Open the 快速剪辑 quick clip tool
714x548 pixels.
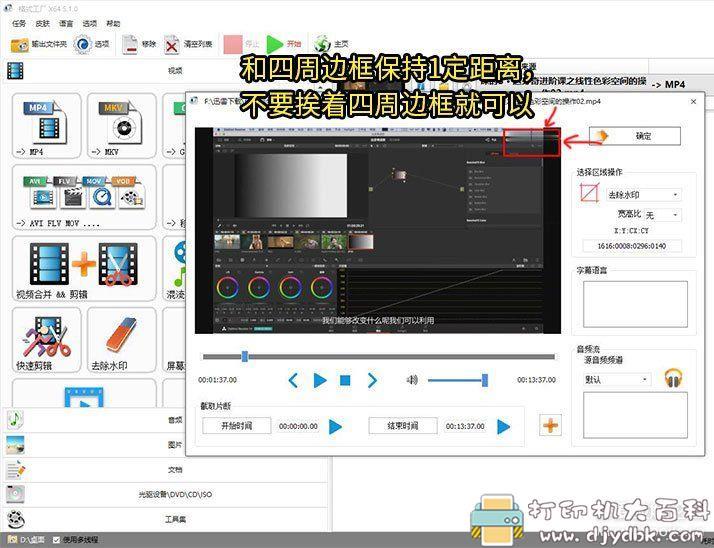[46, 340]
